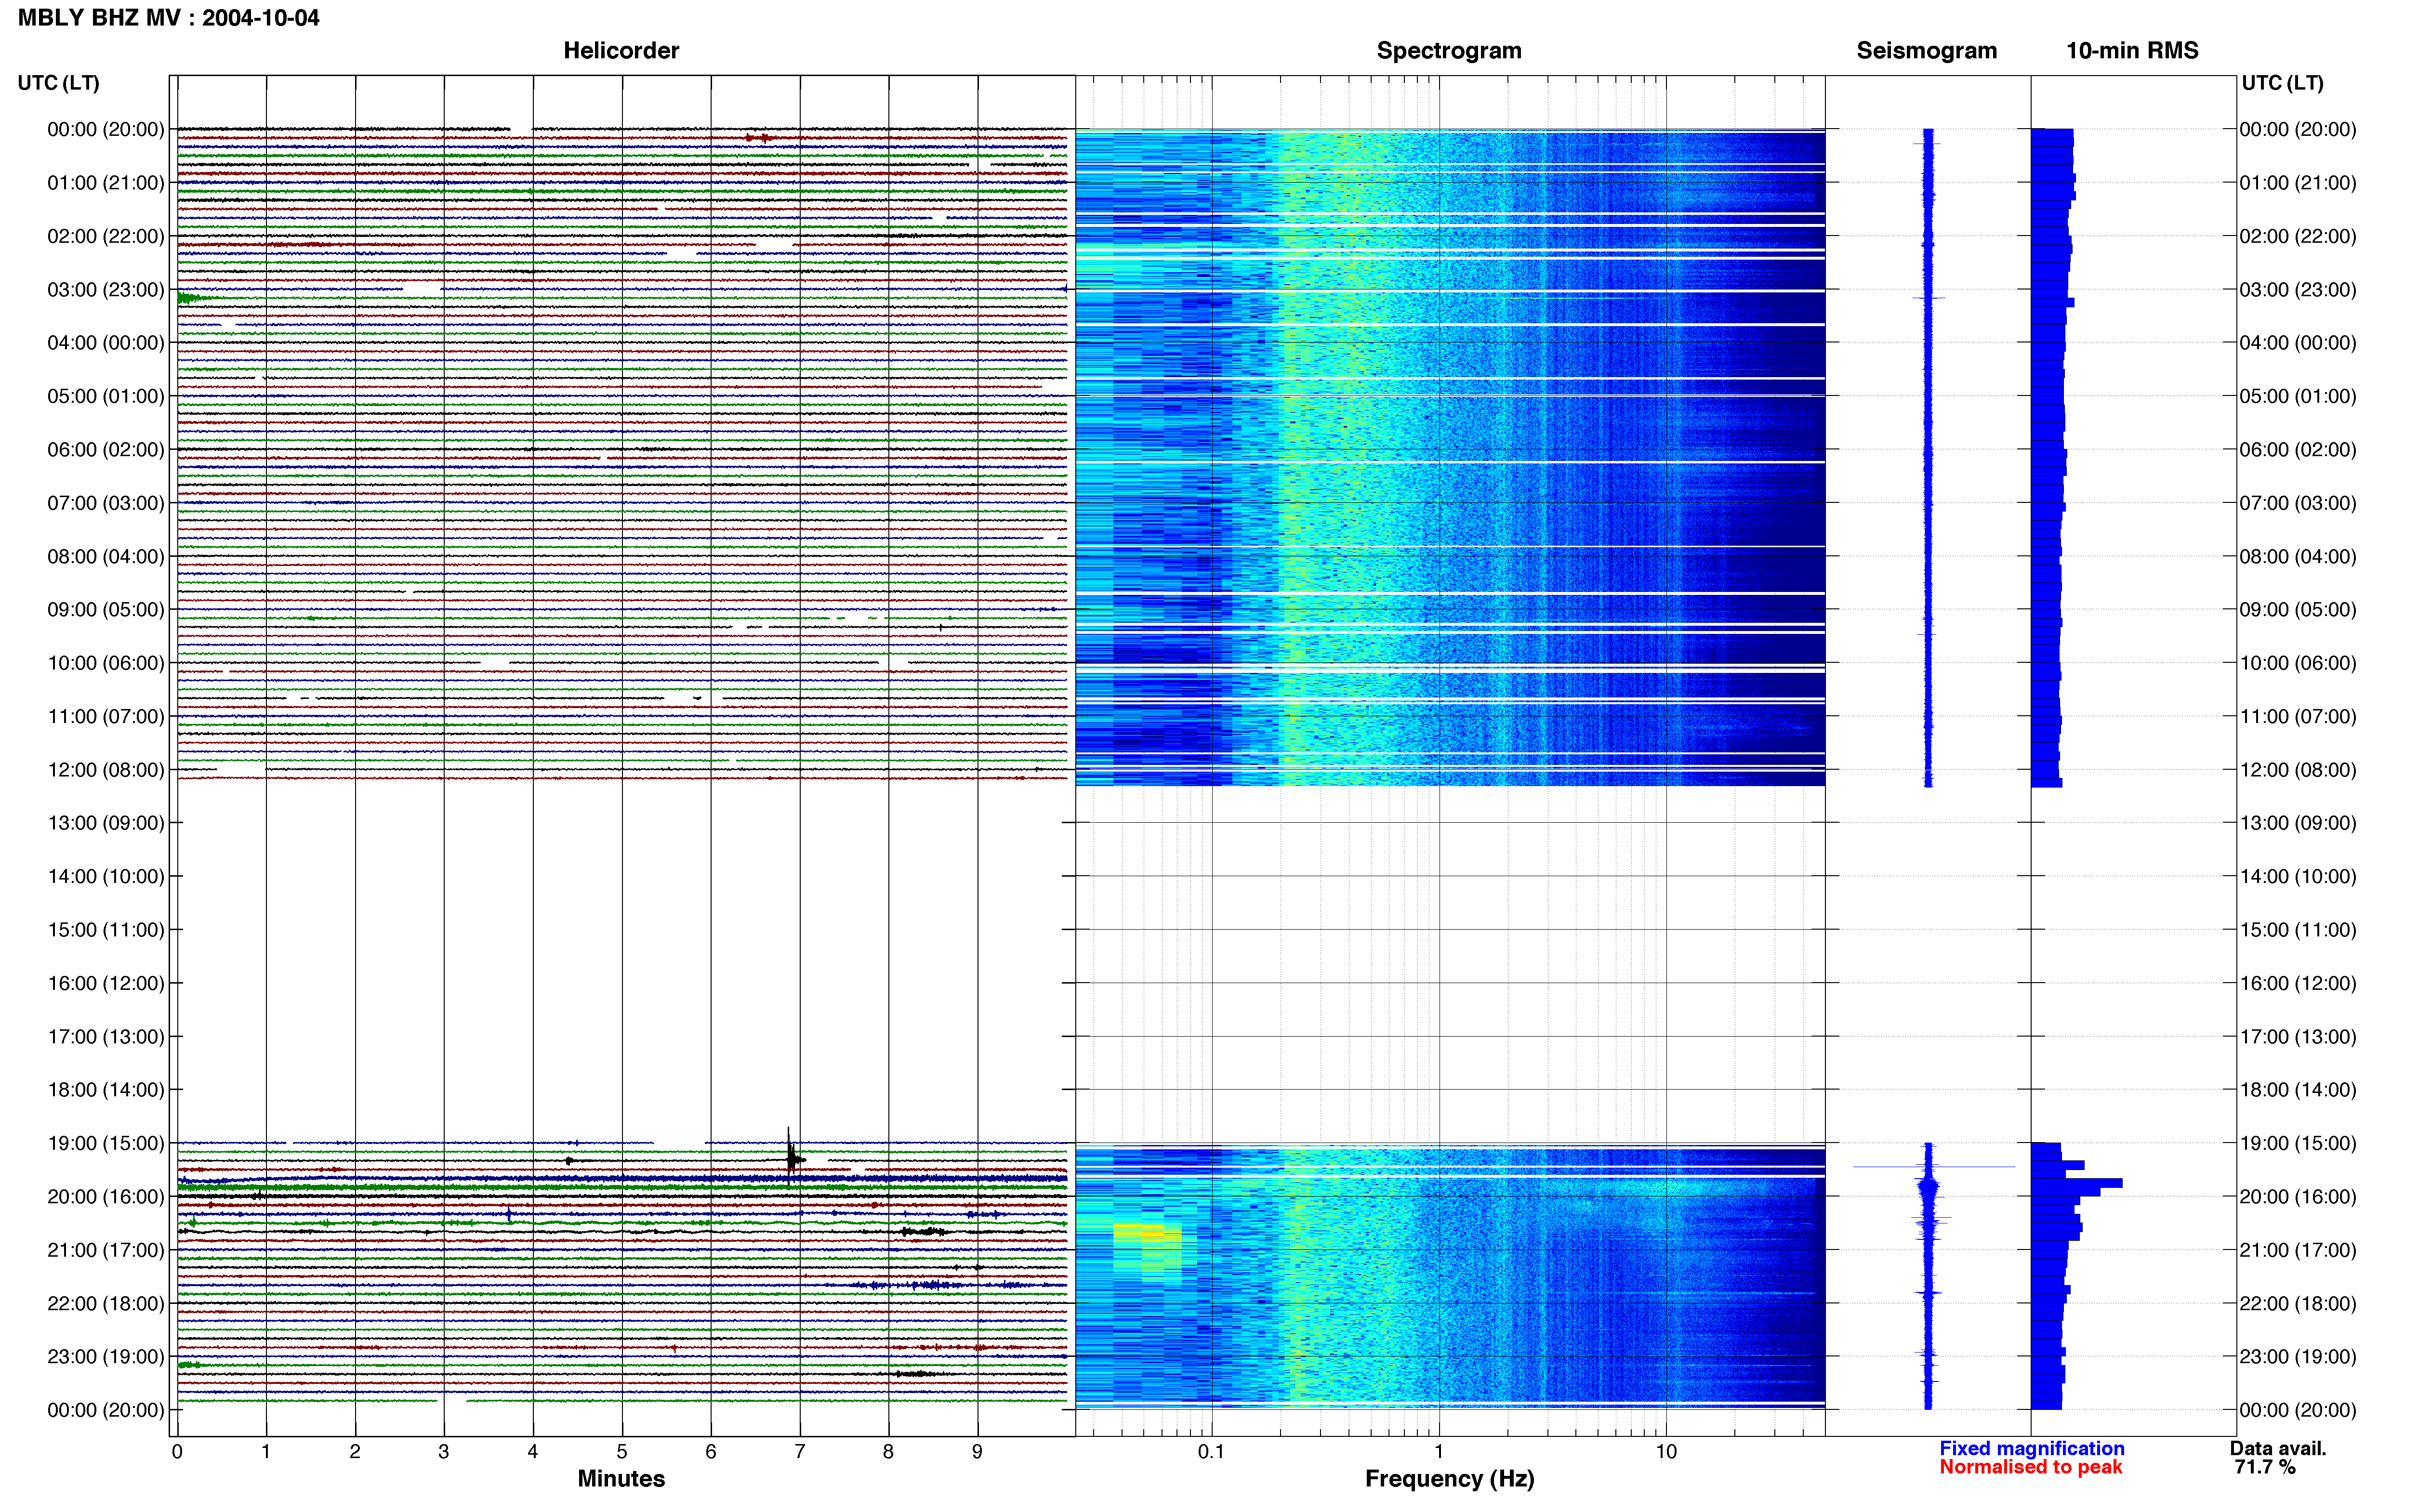Click the 'Frequency (Hz)' axis label
The height and width of the screenshot is (1512, 2418).
click(1449, 1479)
